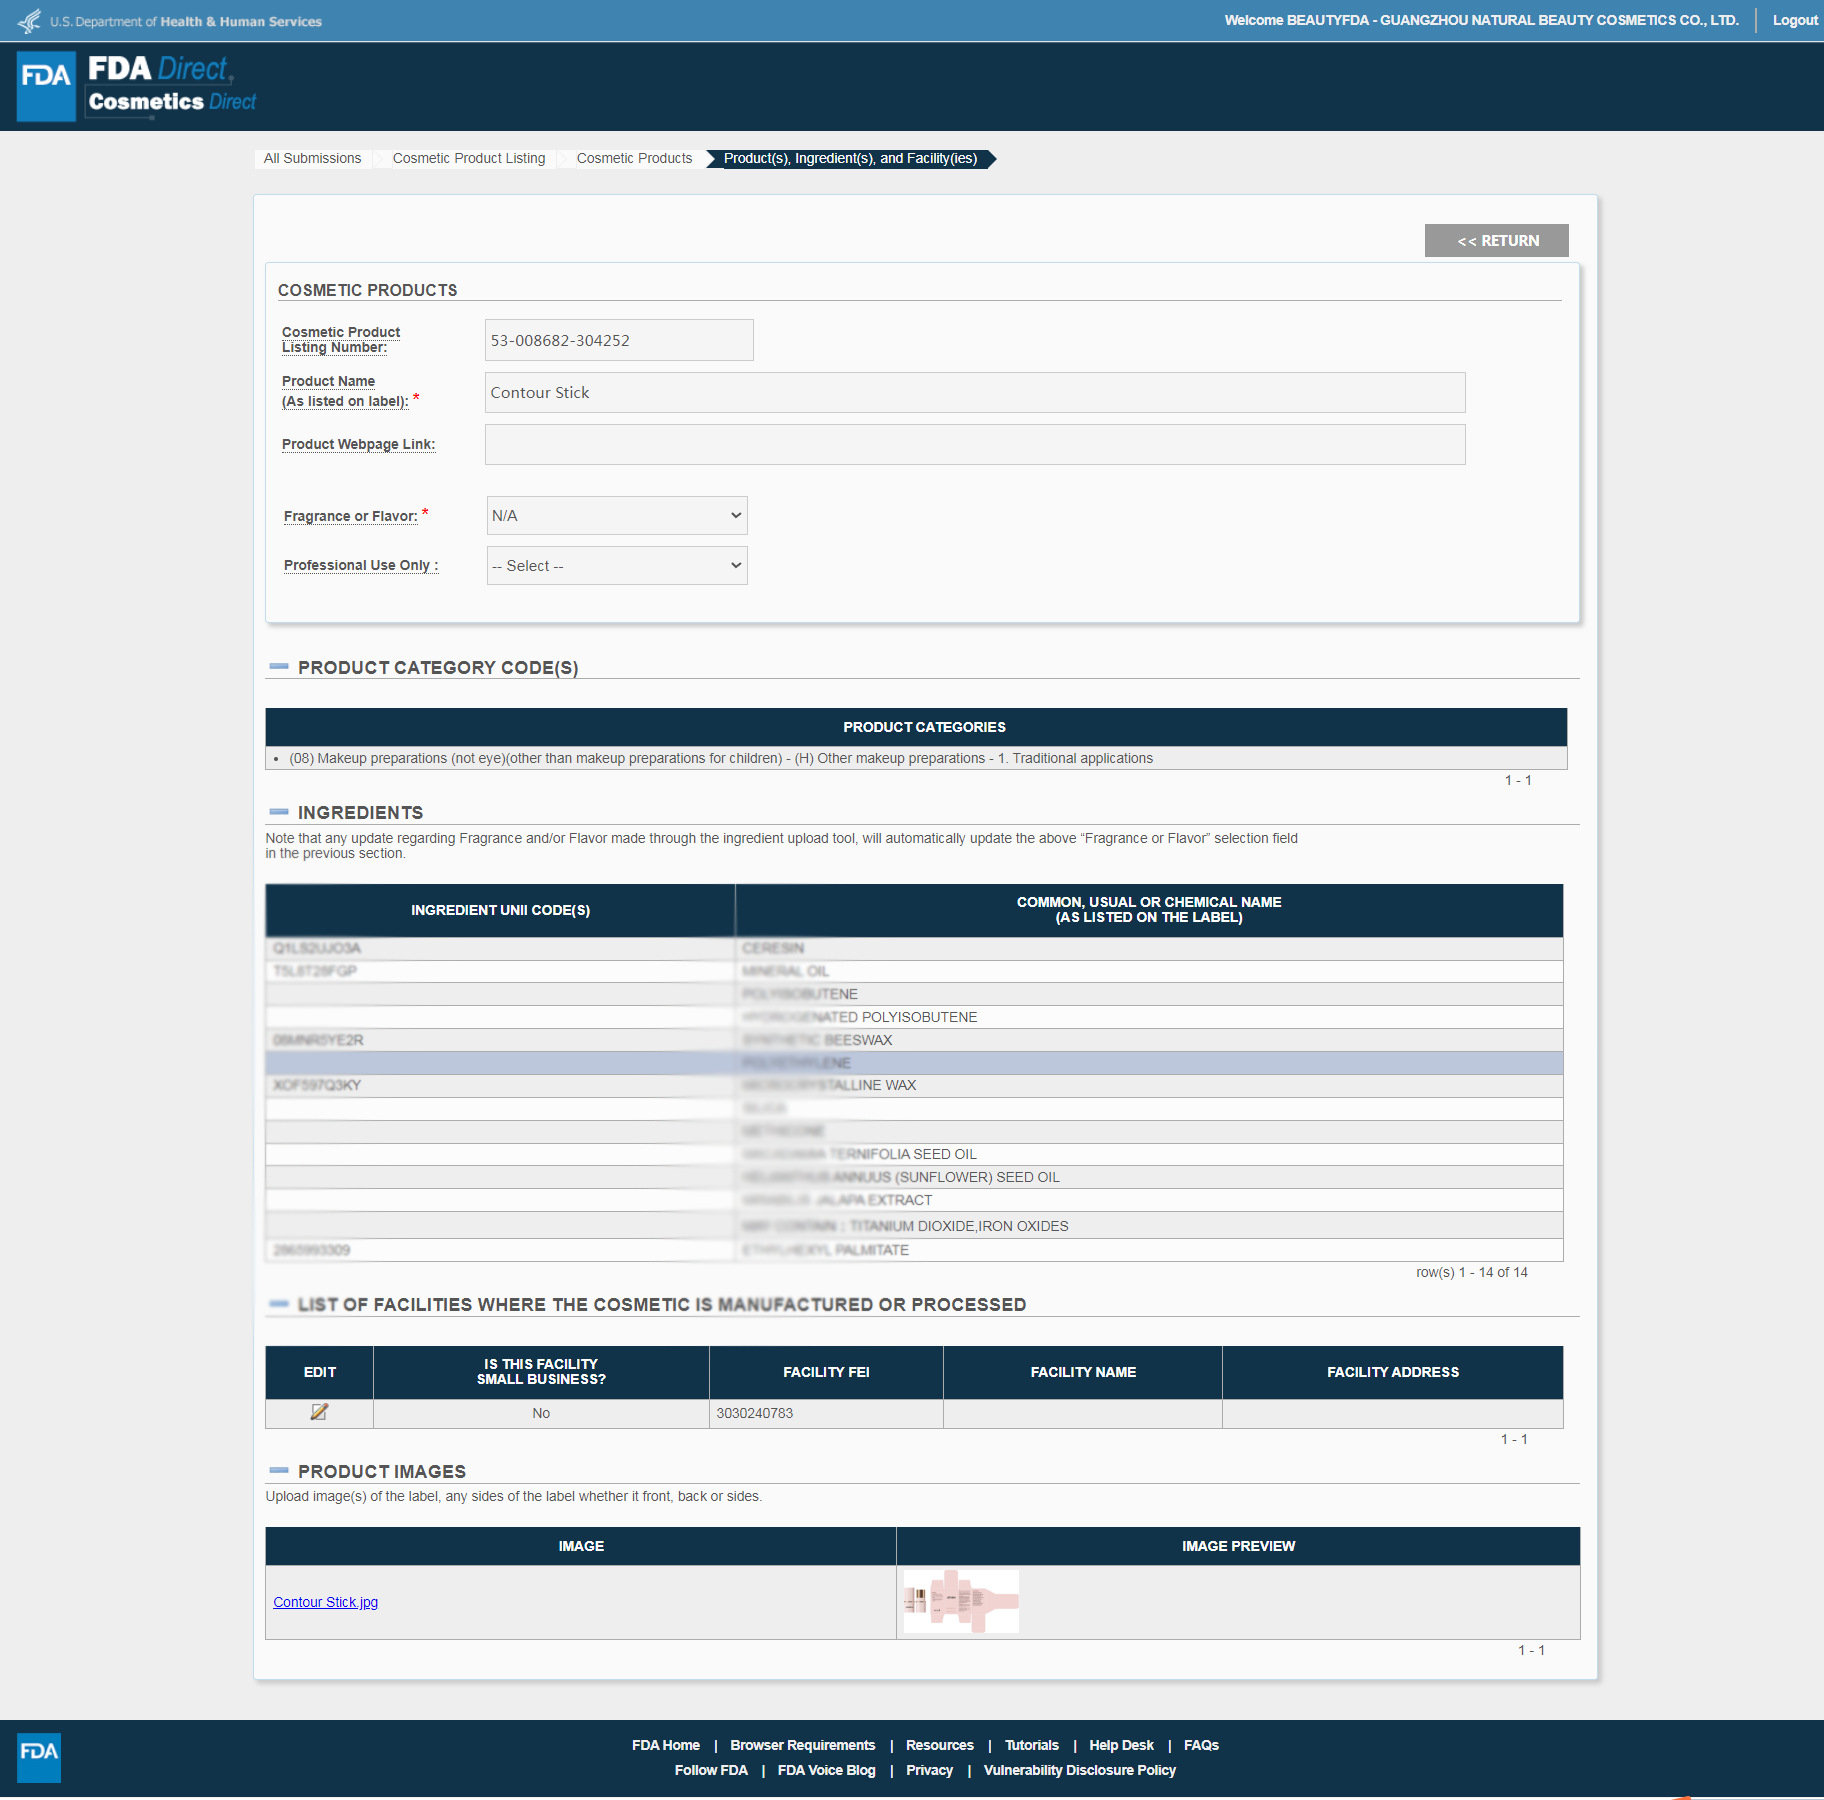
Task: Click the Makeup preparations product category row
Action: [916, 758]
